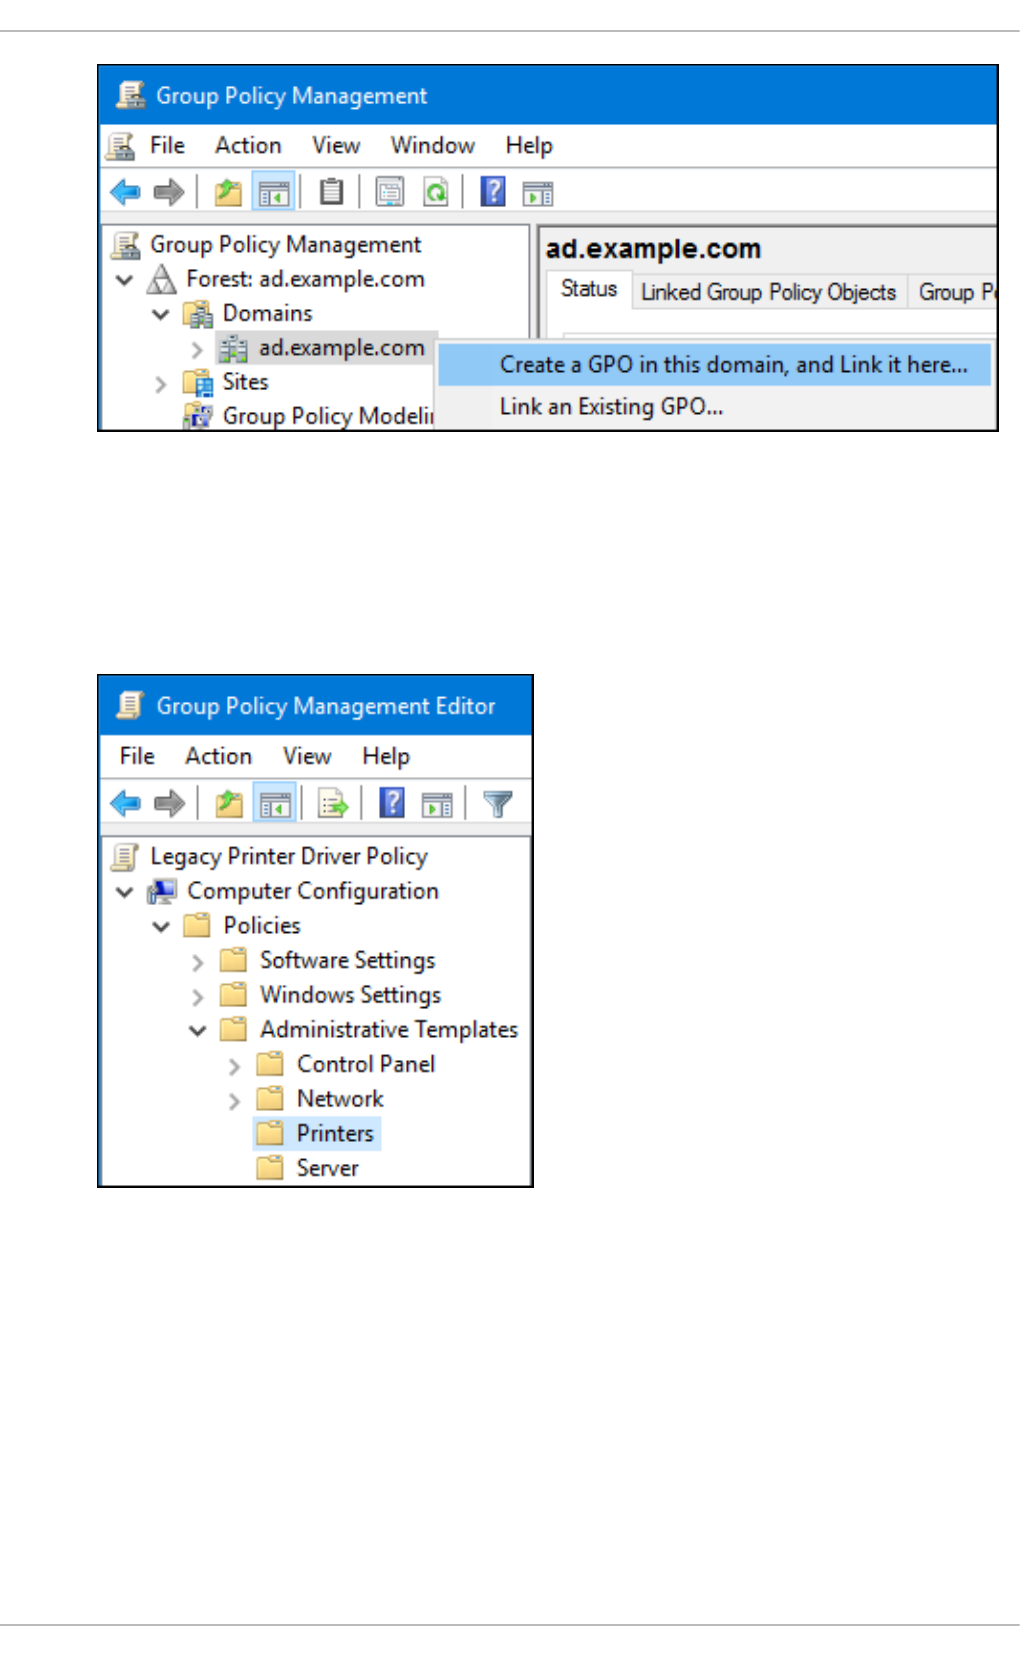Image resolution: width=1020 pixels, height=1656 pixels.
Task: Select Forest: ad.example.com tree item
Action: coord(305,279)
